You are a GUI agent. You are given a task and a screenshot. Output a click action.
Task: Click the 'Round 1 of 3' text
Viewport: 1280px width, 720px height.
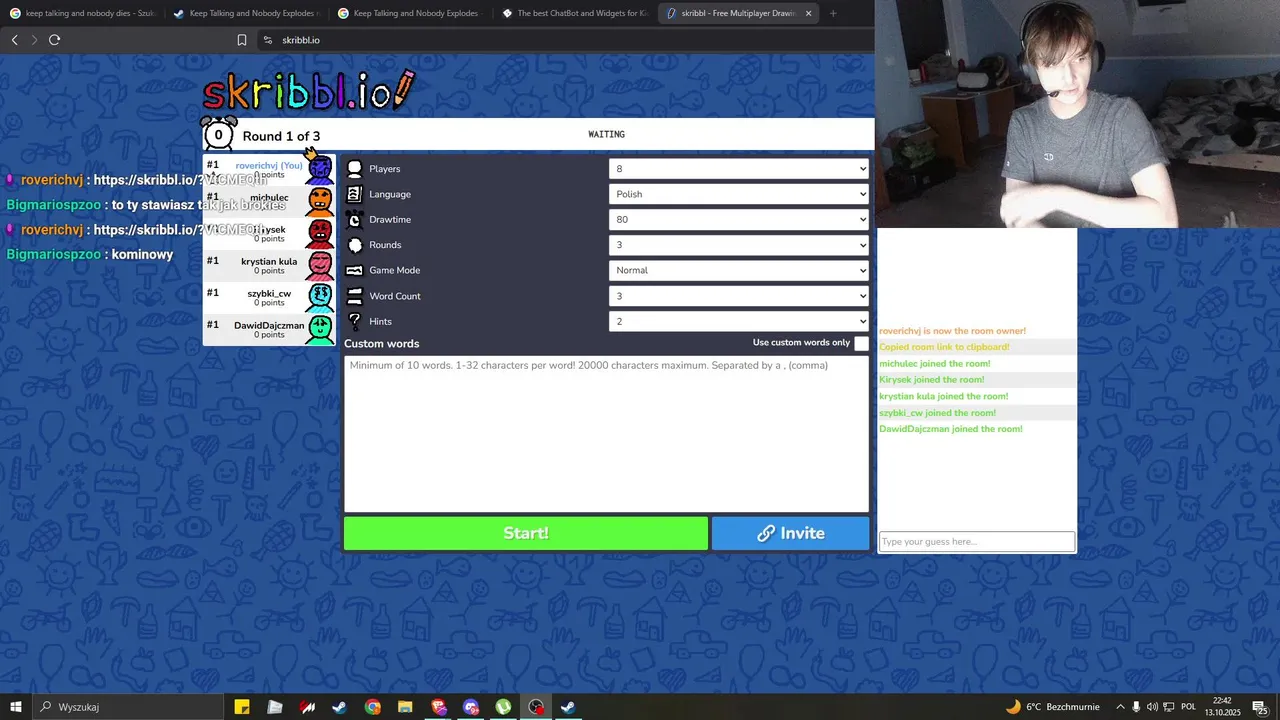(x=281, y=136)
